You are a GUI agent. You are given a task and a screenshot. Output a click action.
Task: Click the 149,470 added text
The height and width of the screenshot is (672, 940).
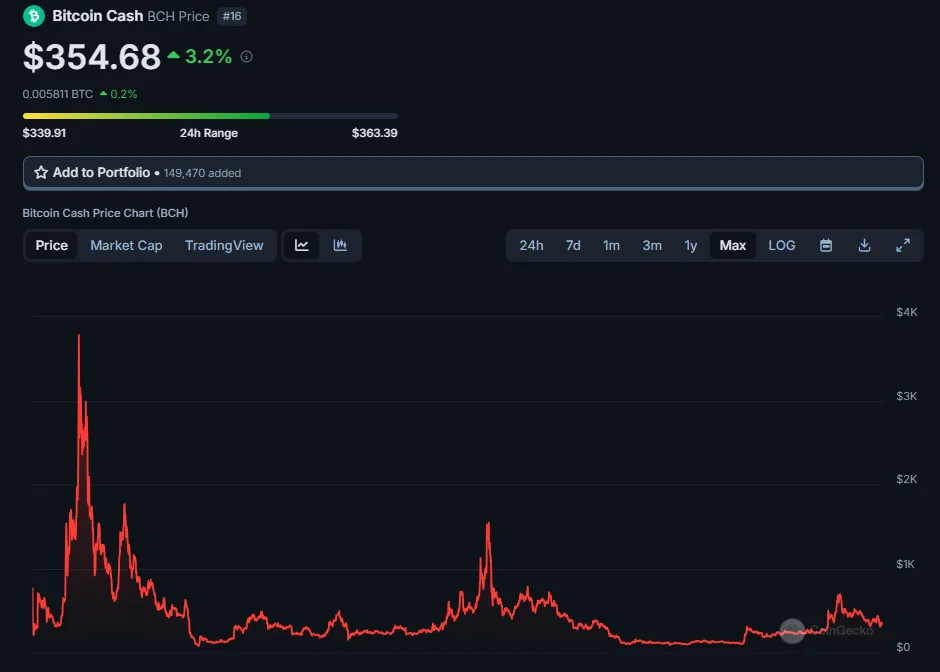pos(202,173)
